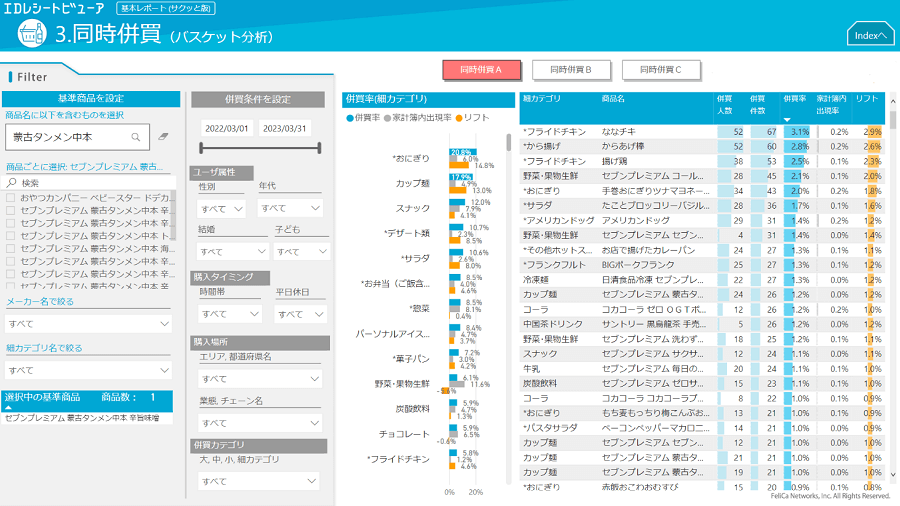
Task: Click the 中国茶ドリンク category cell
Action: click(x=553, y=324)
